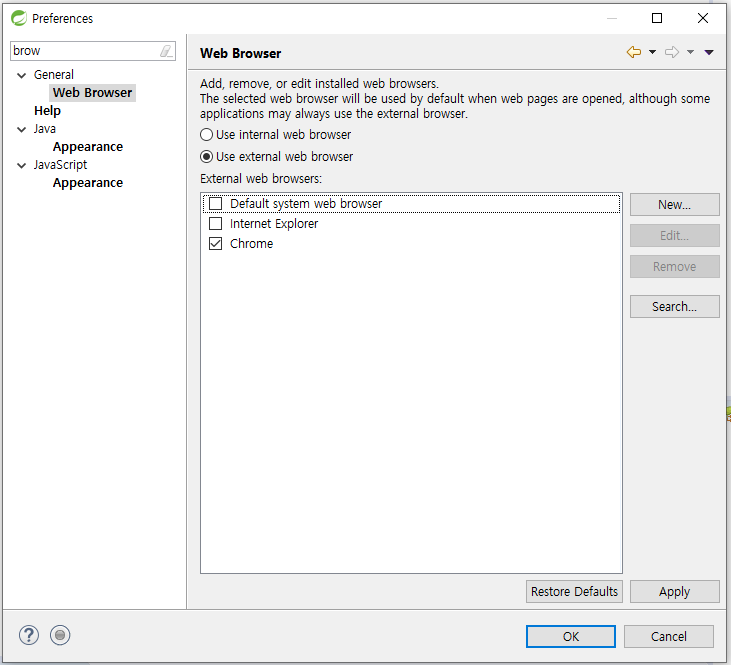Confirm with the OK button
The height and width of the screenshot is (665, 731).
[x=571, y=637]
